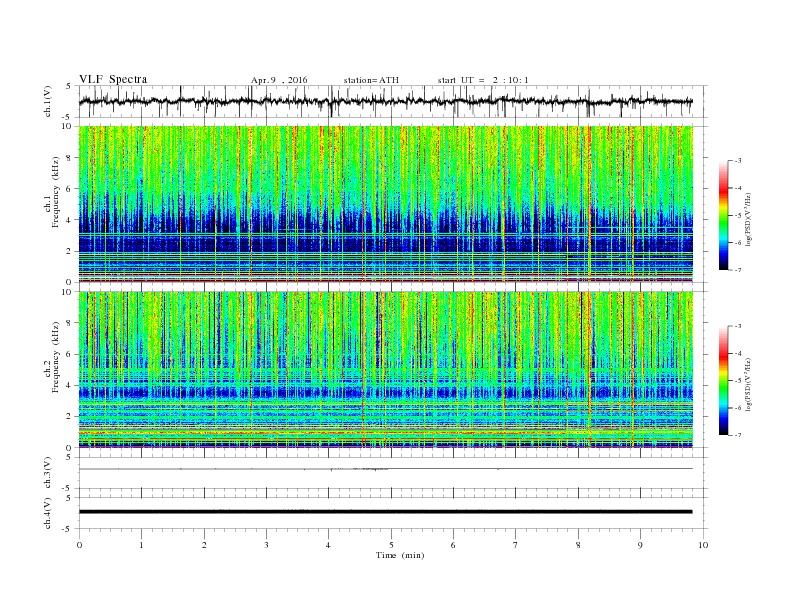Click the ch.3(V) axis label
Screen dimensions: 792x612
pos(48,473)
